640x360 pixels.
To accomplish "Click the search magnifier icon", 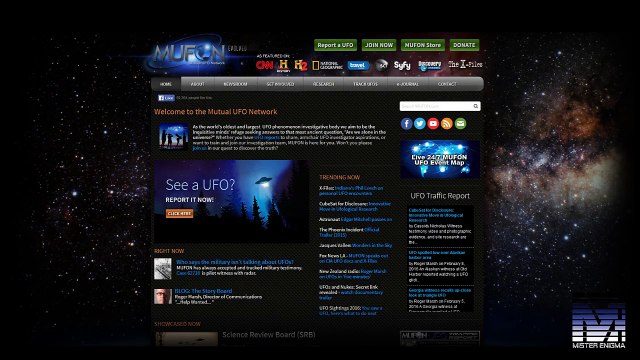I will point(476,106).
